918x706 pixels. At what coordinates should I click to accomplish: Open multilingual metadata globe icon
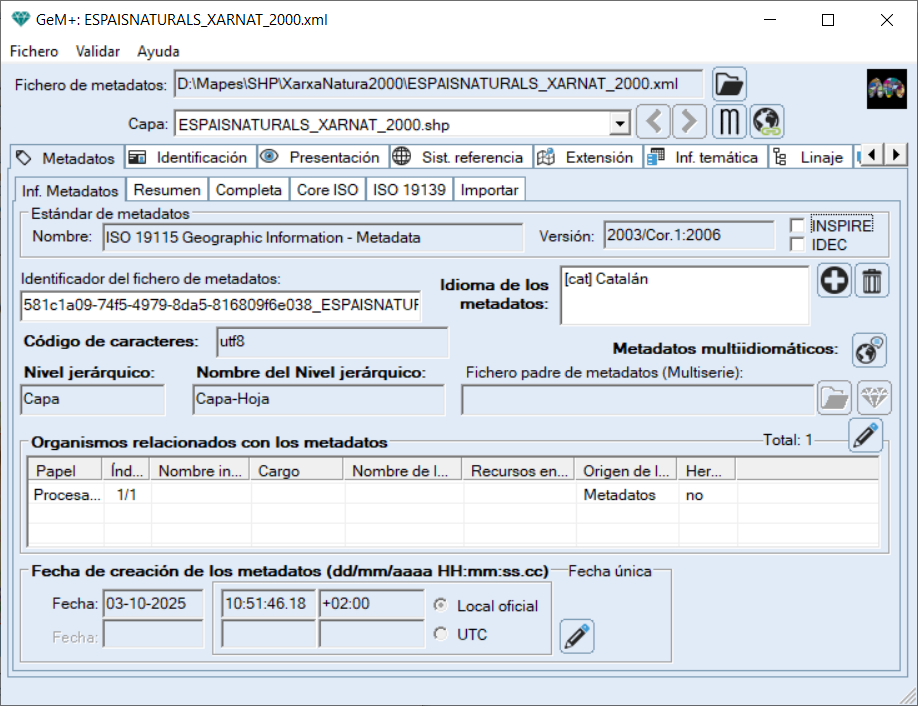869,350
